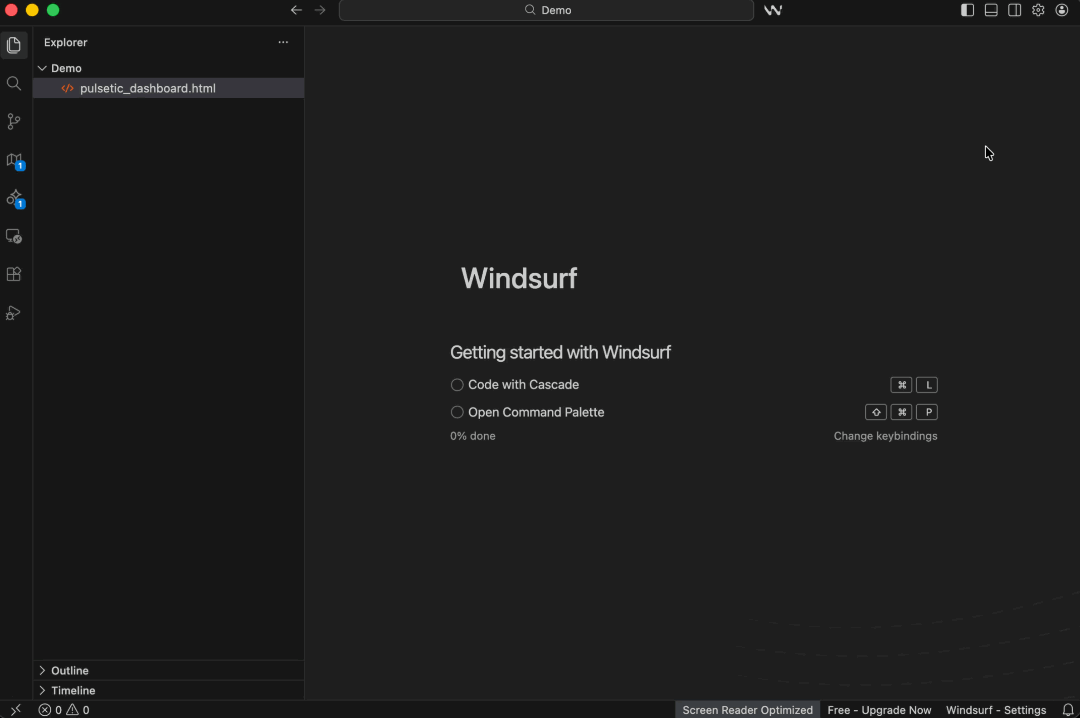This screenshot has height=718, width=1080.
Task: Expand the Timeline section
Action: (x=70, y=690)
